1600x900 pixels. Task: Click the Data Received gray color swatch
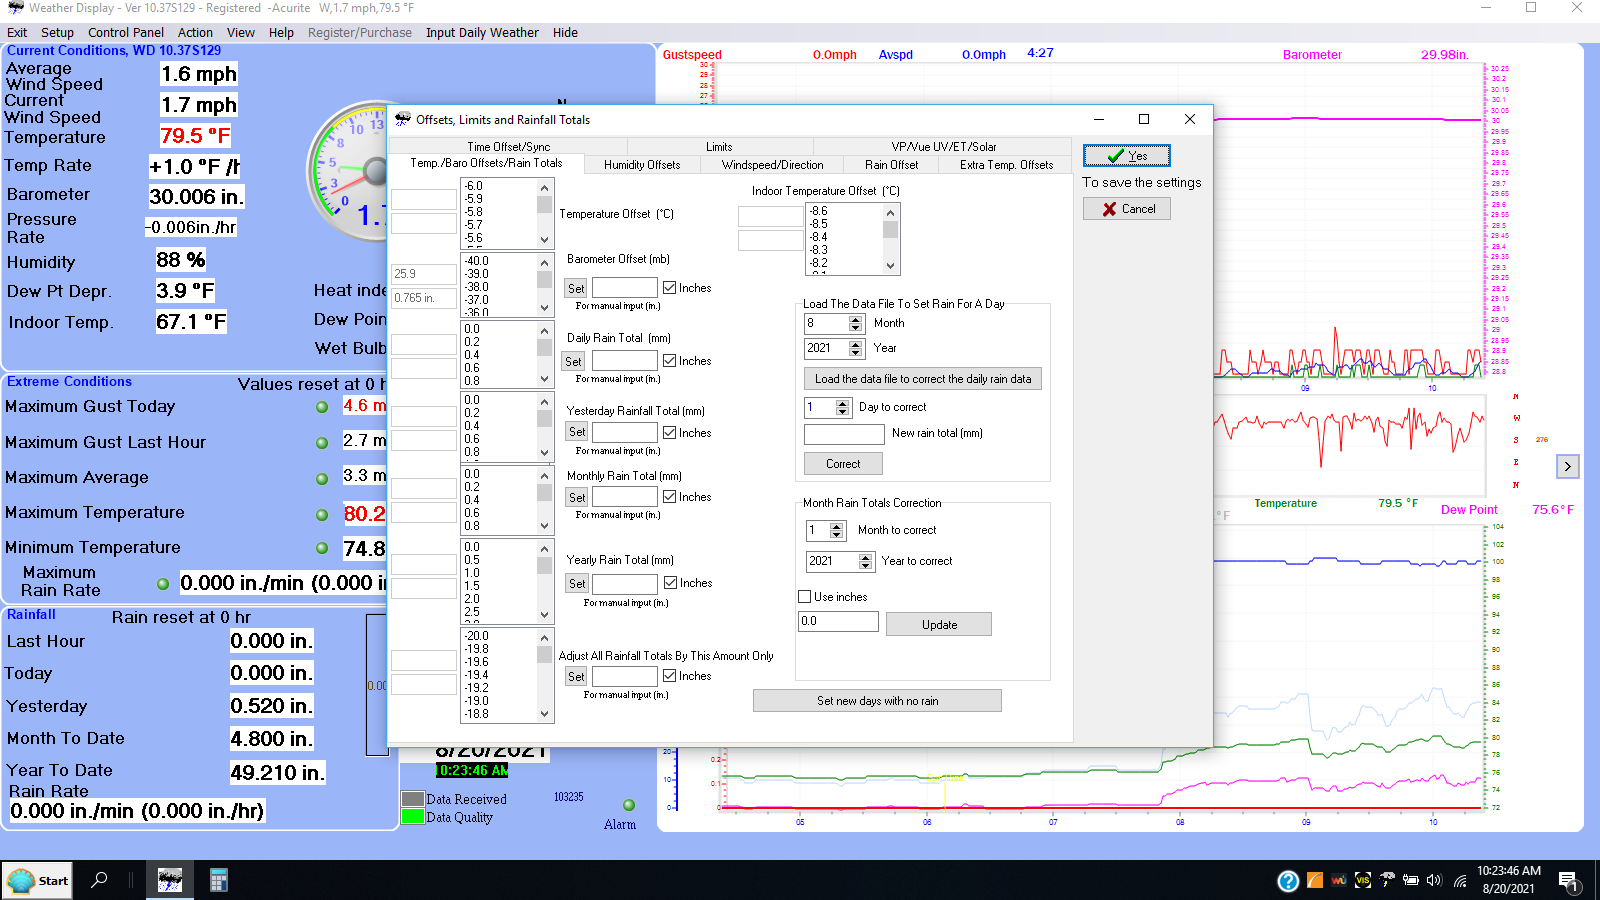coord(412,799)
